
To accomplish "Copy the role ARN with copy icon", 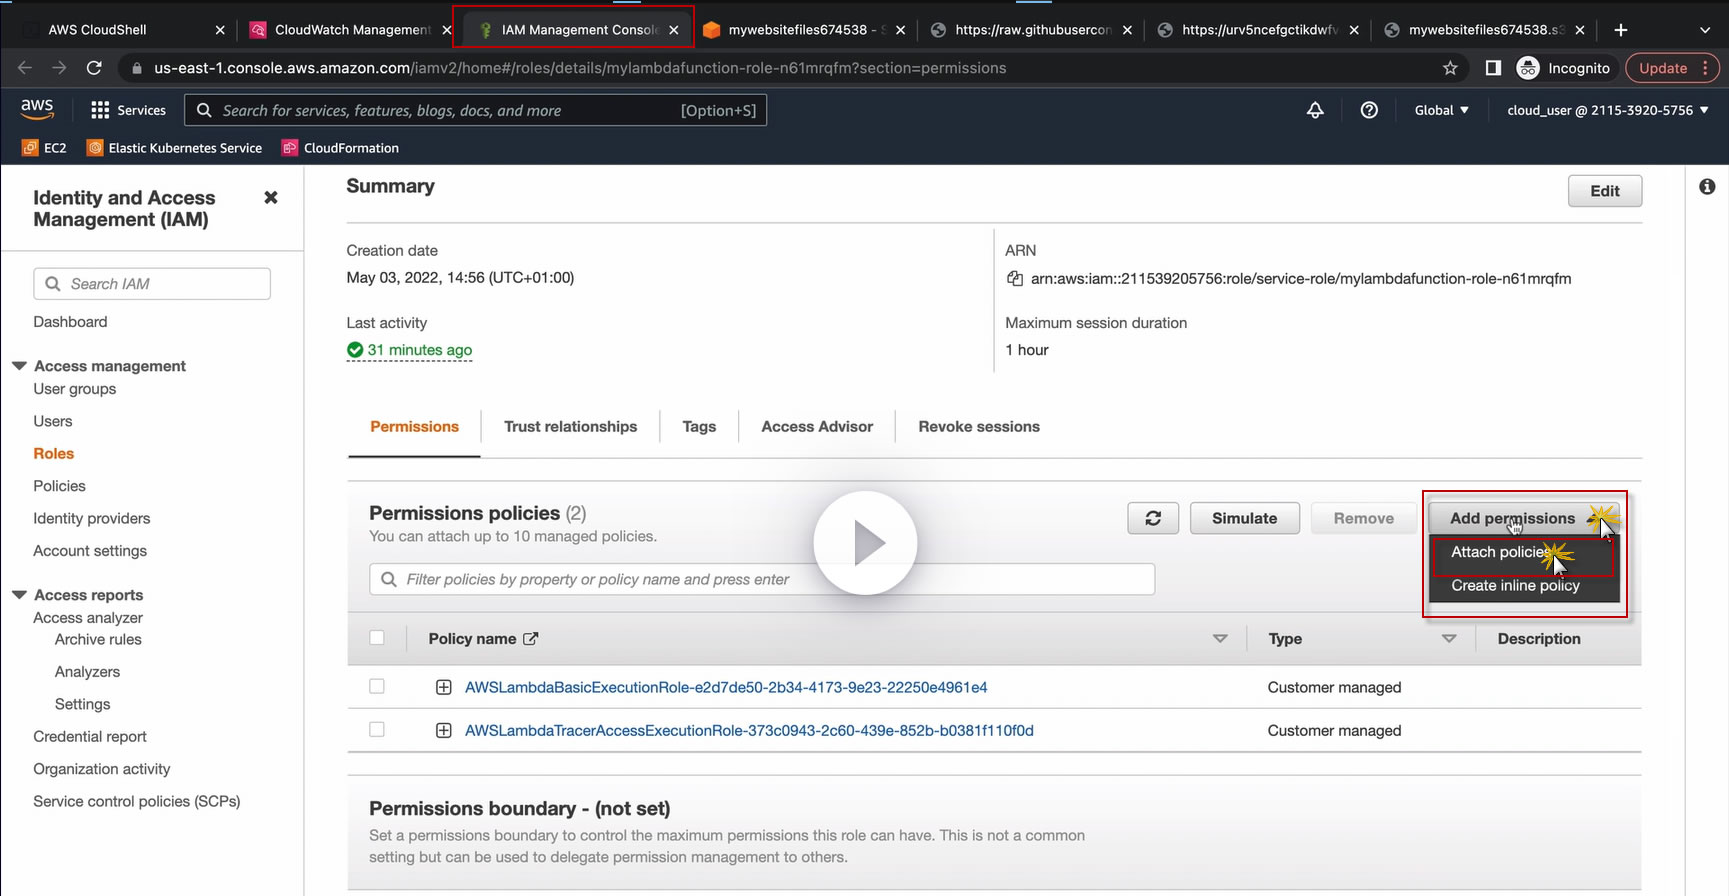I will click(x=1014, y=279).
